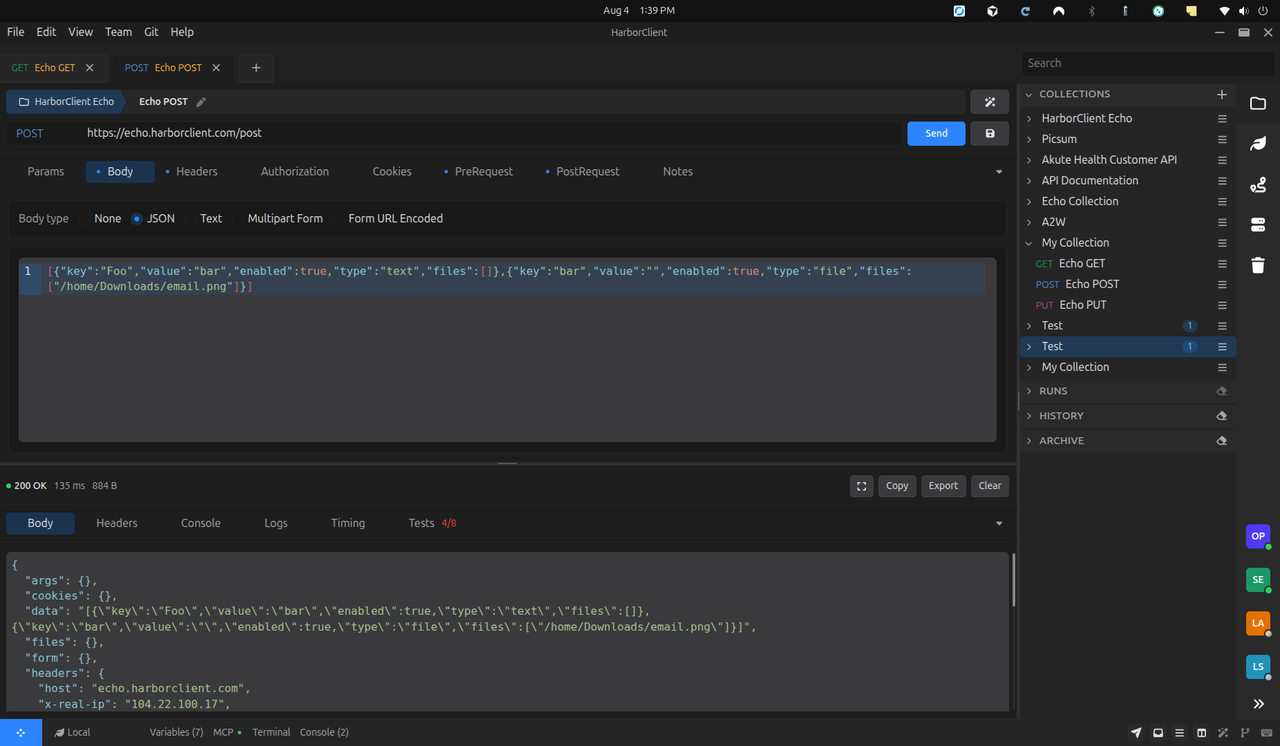
Task: Open the Trash icon in right sidebar
Action: click(x=1258, y=265)
